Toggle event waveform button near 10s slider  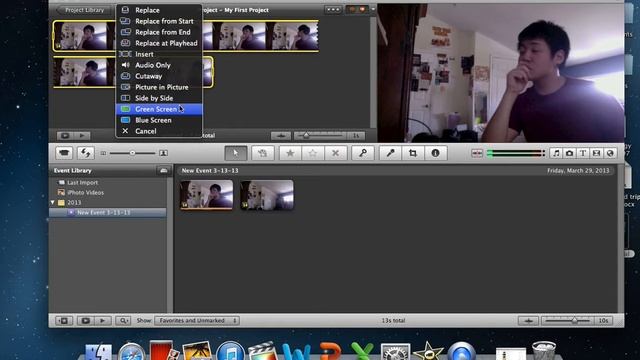pos(528,321)
